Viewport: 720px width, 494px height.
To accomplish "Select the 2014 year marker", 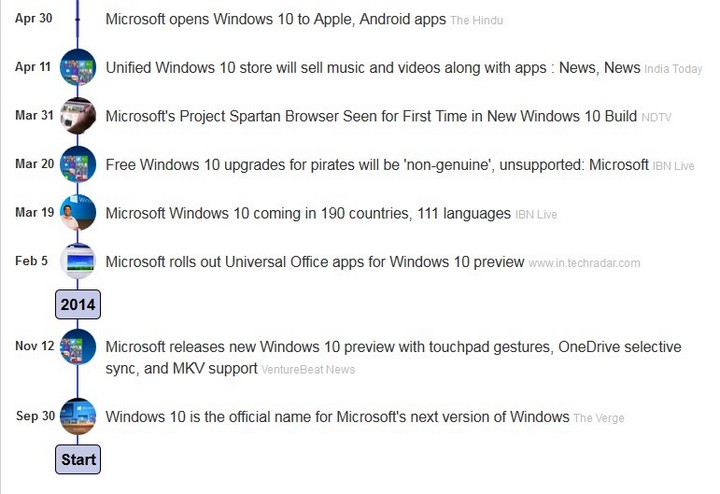I will click(x=78, y=303).
